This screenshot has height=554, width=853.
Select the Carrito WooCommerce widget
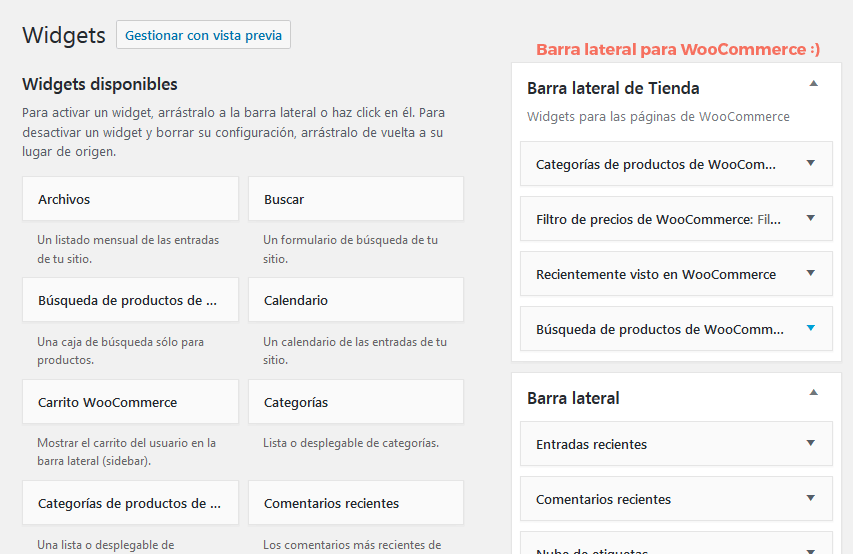click(130, 402)
